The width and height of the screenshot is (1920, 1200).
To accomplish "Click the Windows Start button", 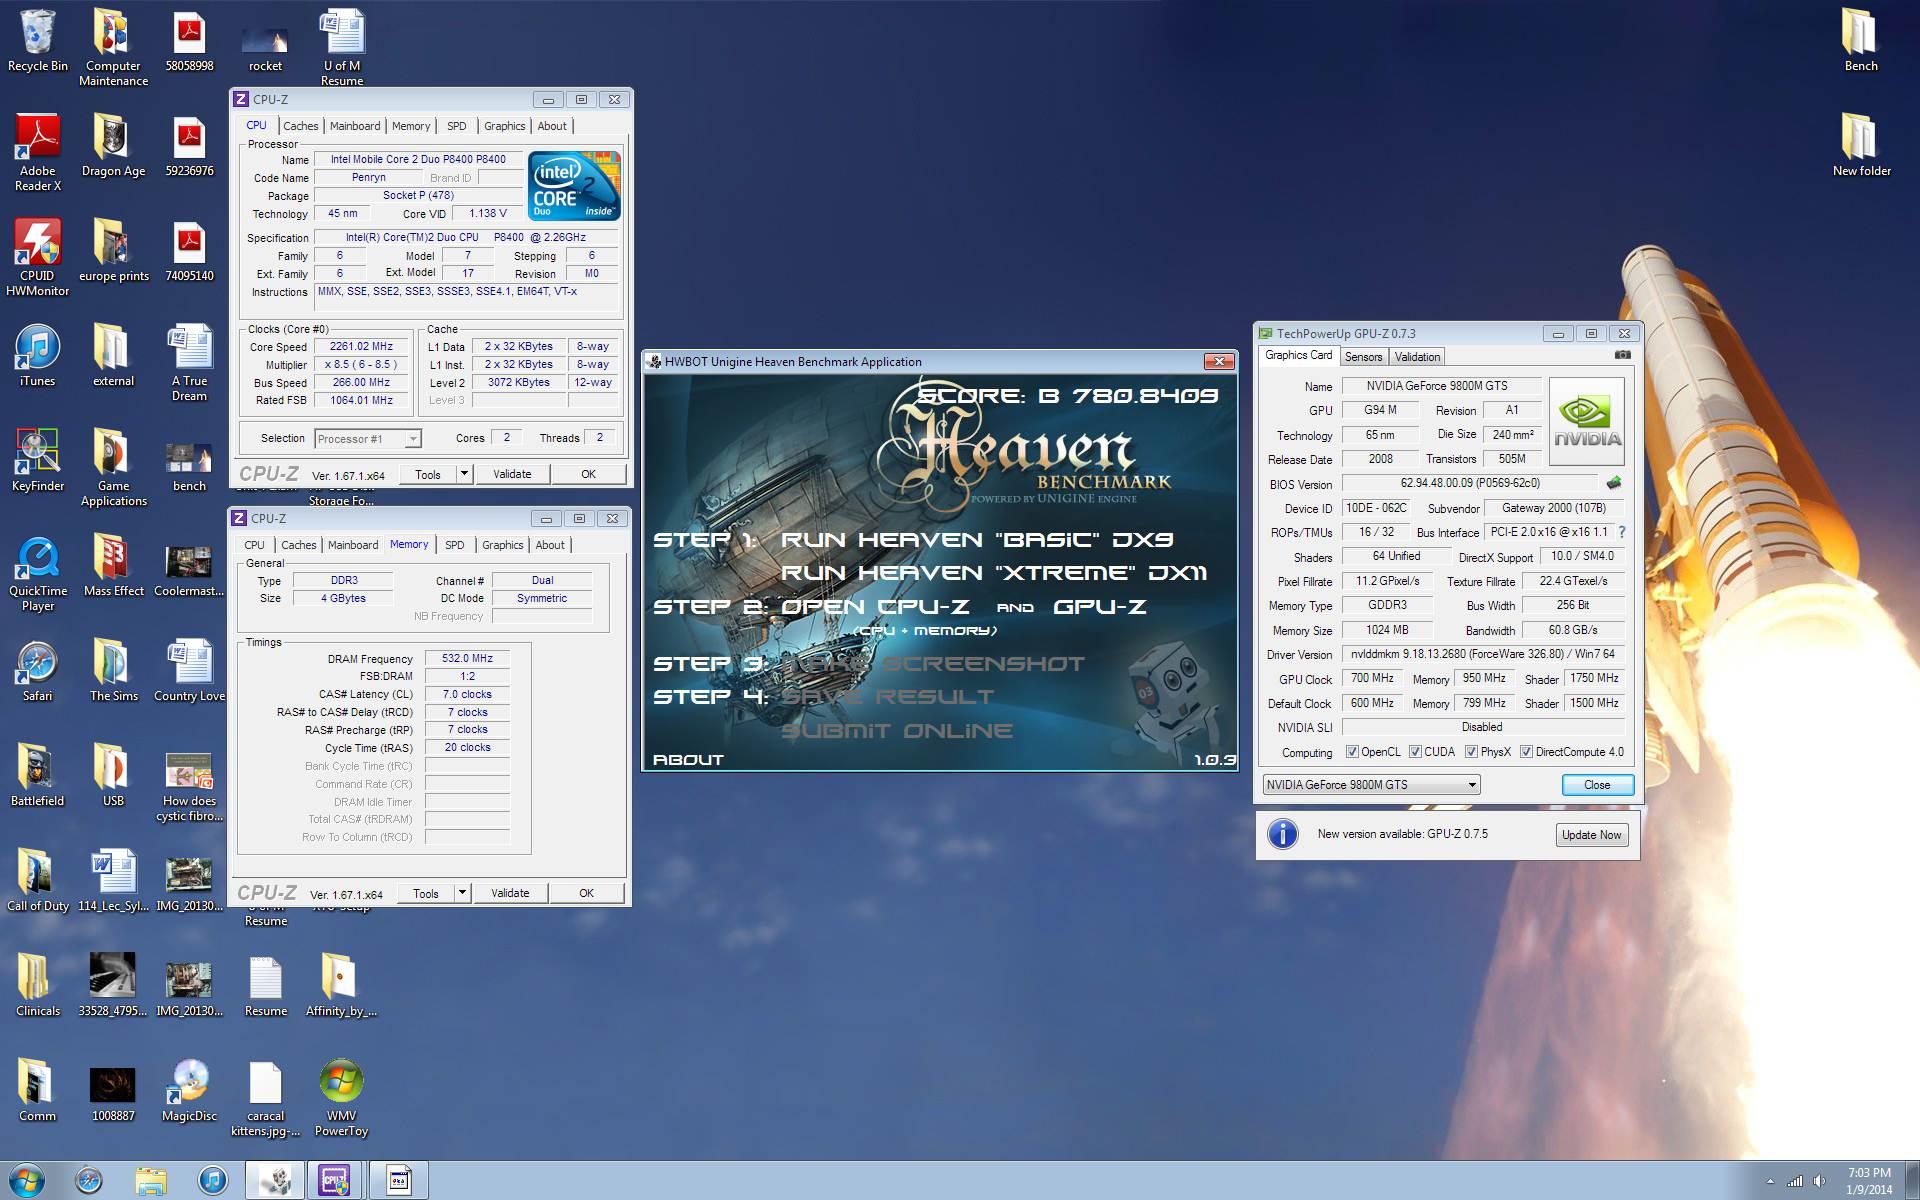I will (x=26, y=1181).
